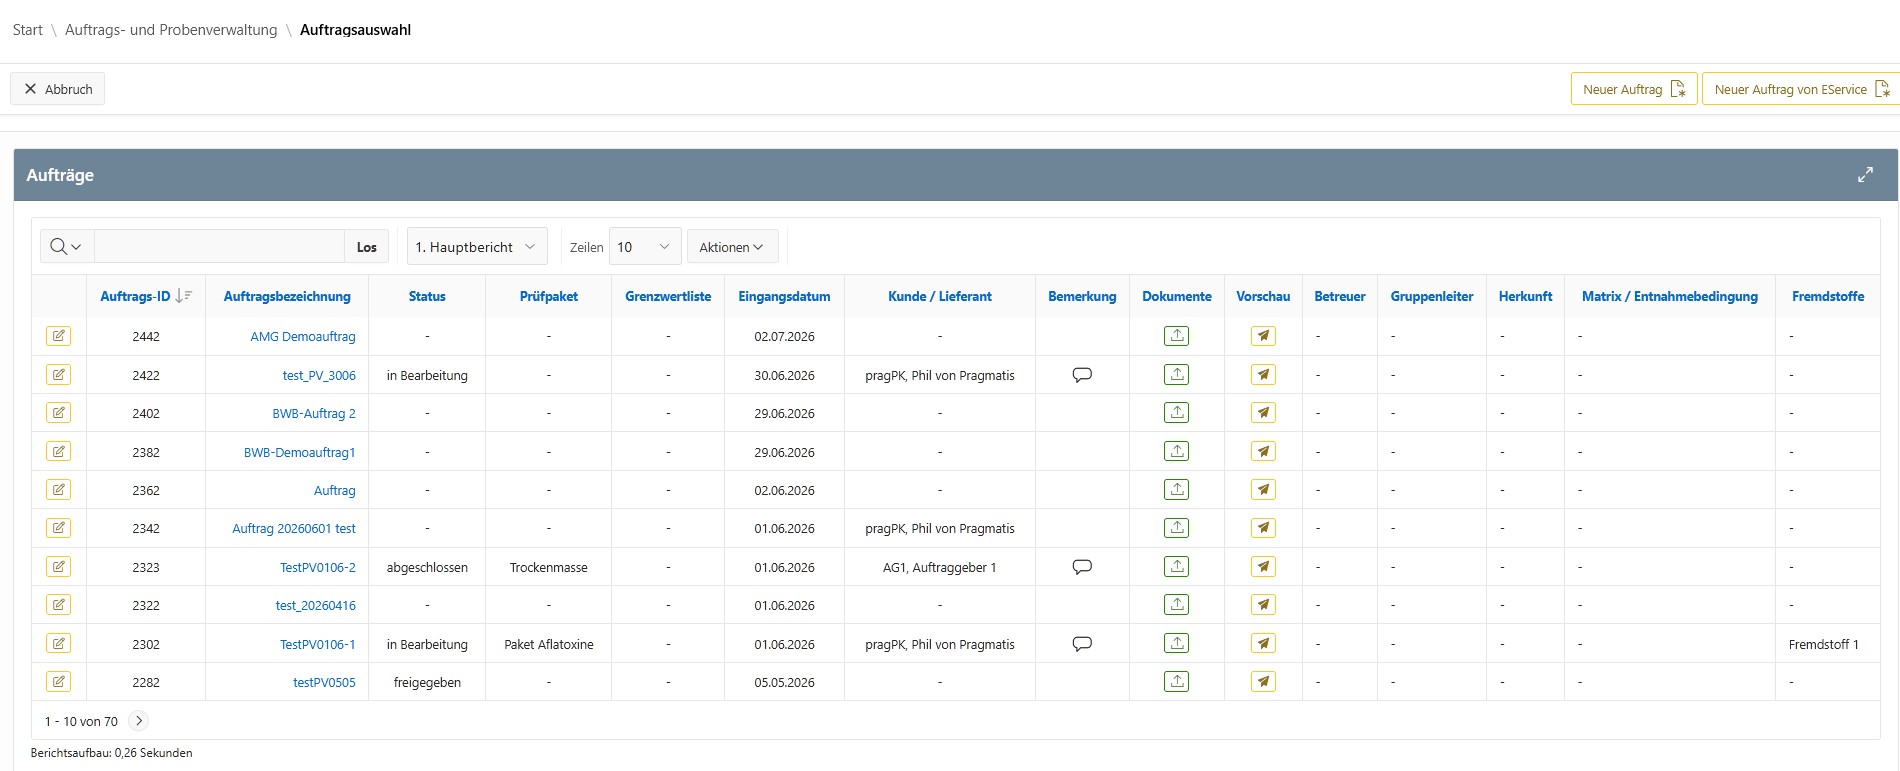Viewport: 1900px width, 771px height.
Task: Select the Paket Aflatoxine cell
Action: tap(549, 644)
